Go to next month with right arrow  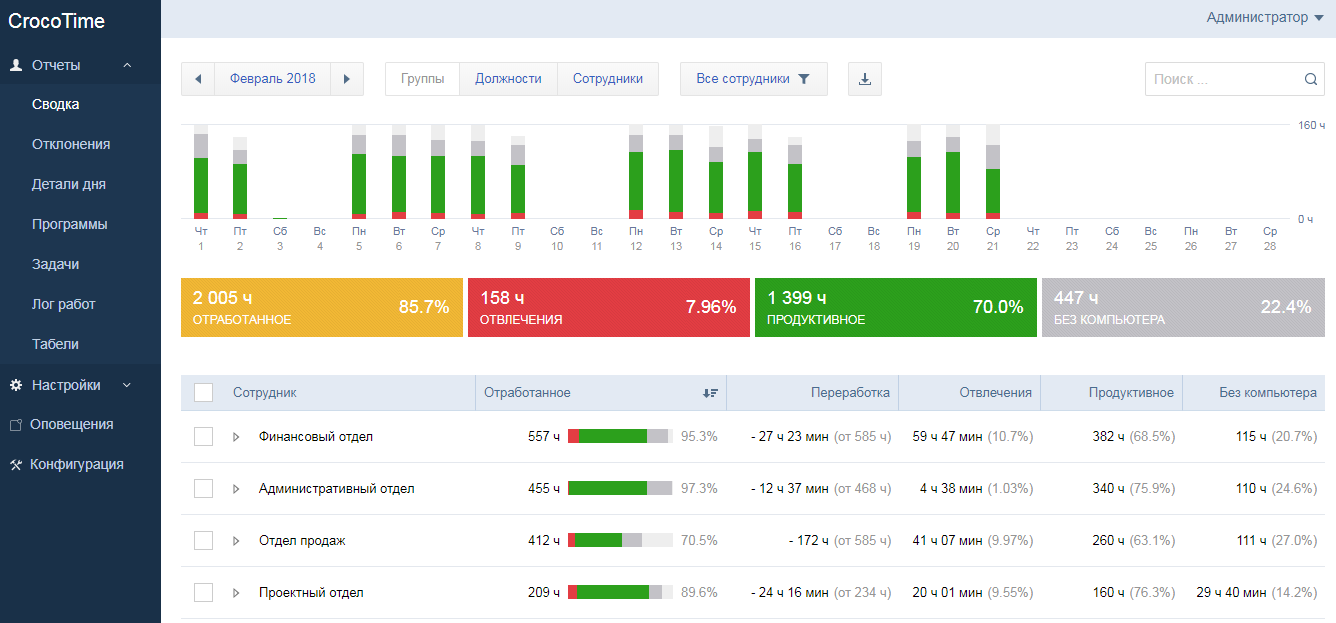(x=347, y=79)
